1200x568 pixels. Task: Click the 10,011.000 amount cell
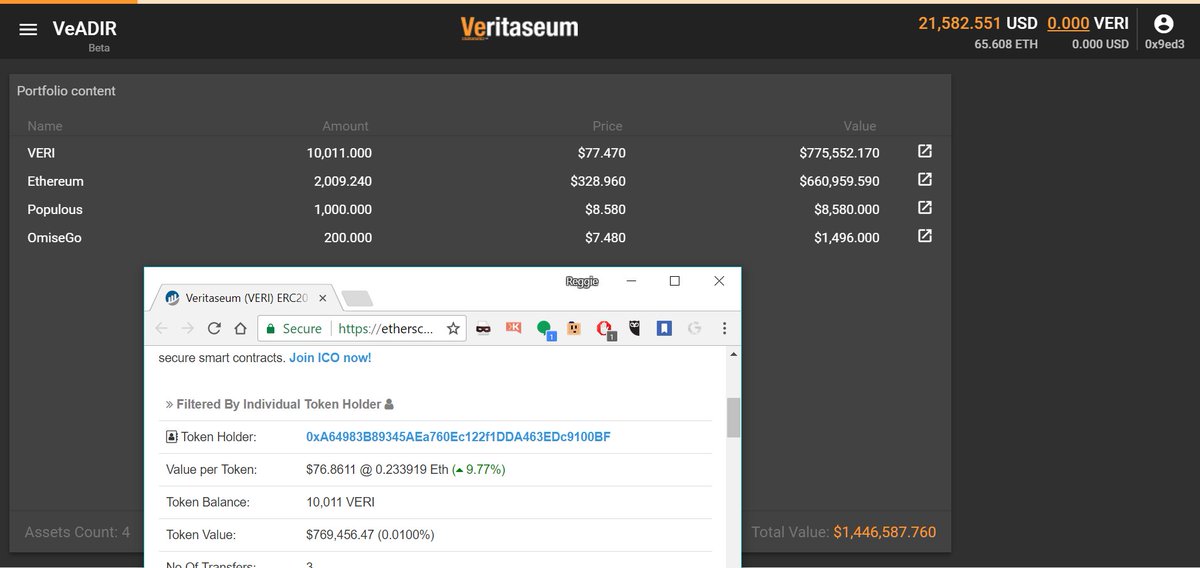click(x=339, y=153)
